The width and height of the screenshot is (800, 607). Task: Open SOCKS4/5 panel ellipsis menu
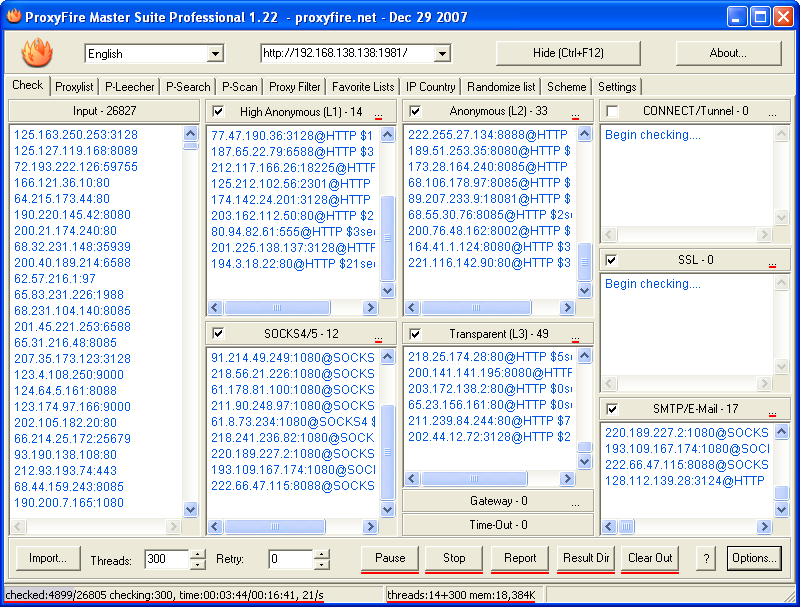(x=379, y=335)
